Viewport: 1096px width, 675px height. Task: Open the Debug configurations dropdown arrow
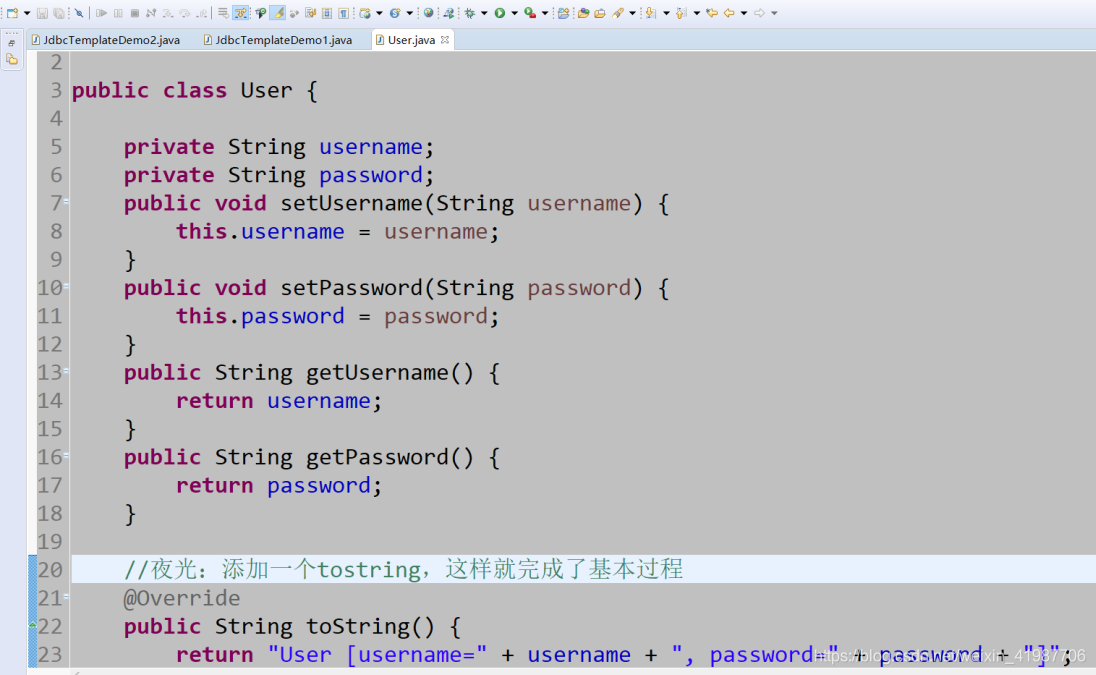[x=484, y=13]
